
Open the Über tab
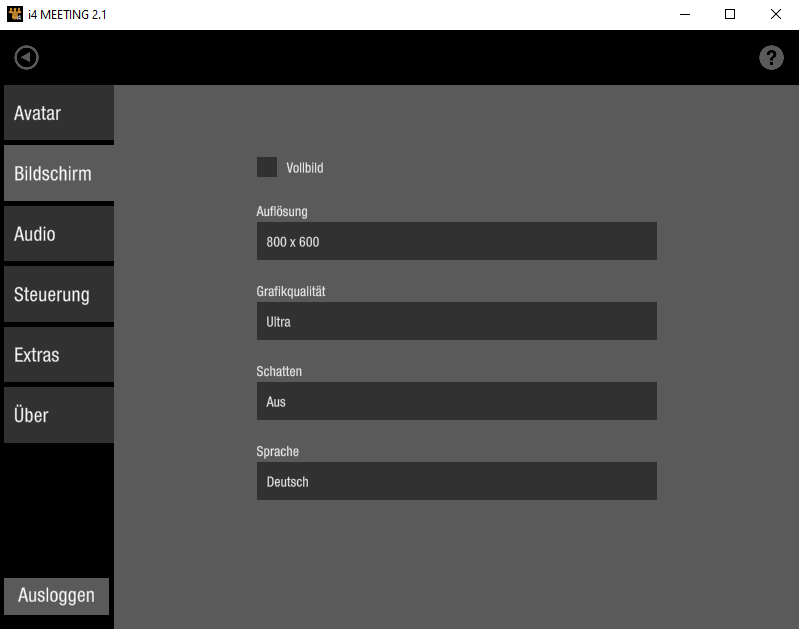(x=58, y=415)
